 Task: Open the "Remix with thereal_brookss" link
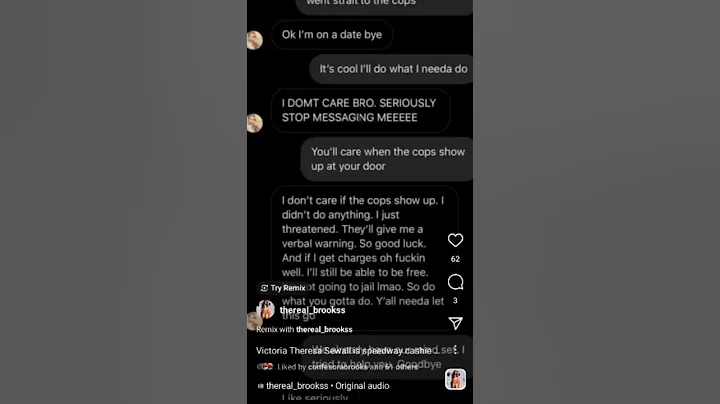point(304,329)
